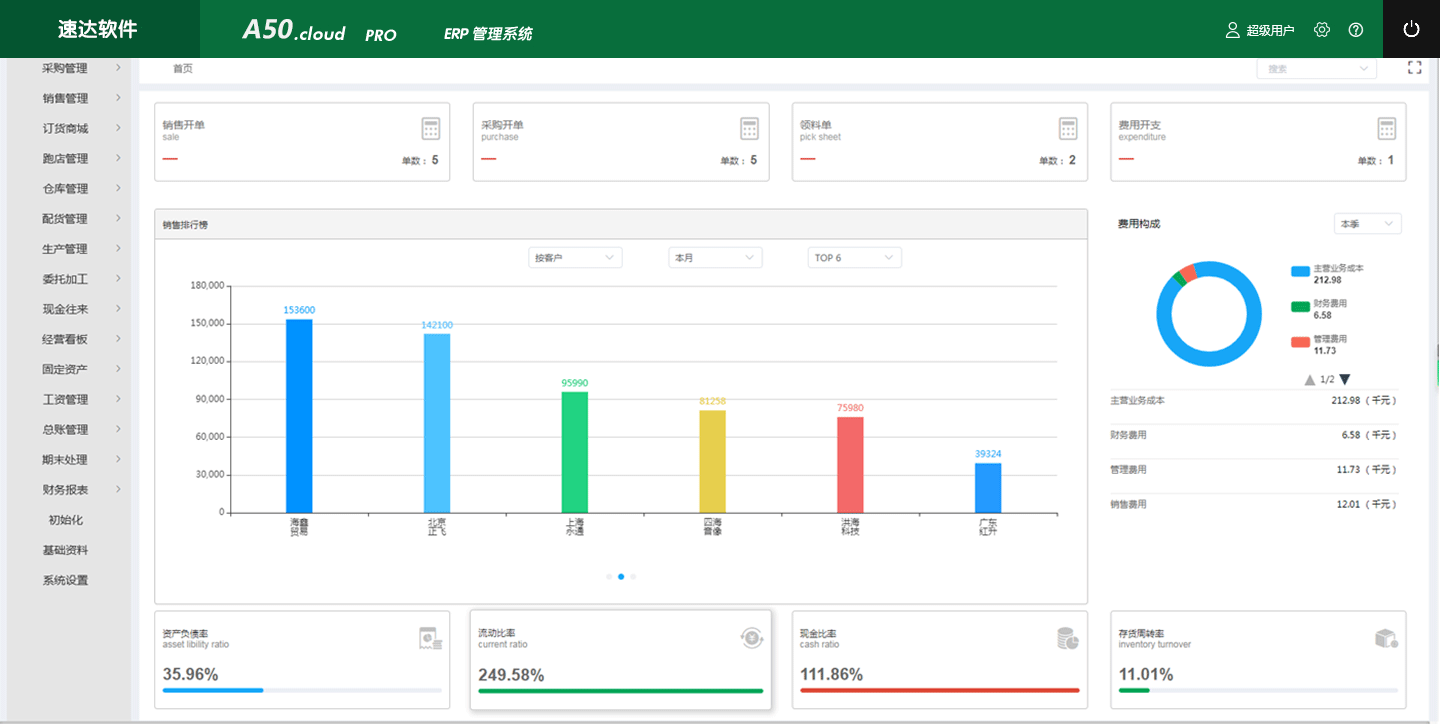Click the green progress bar under 249.58%
This screenshot has width=1440, height=724.
coord(621,690)
